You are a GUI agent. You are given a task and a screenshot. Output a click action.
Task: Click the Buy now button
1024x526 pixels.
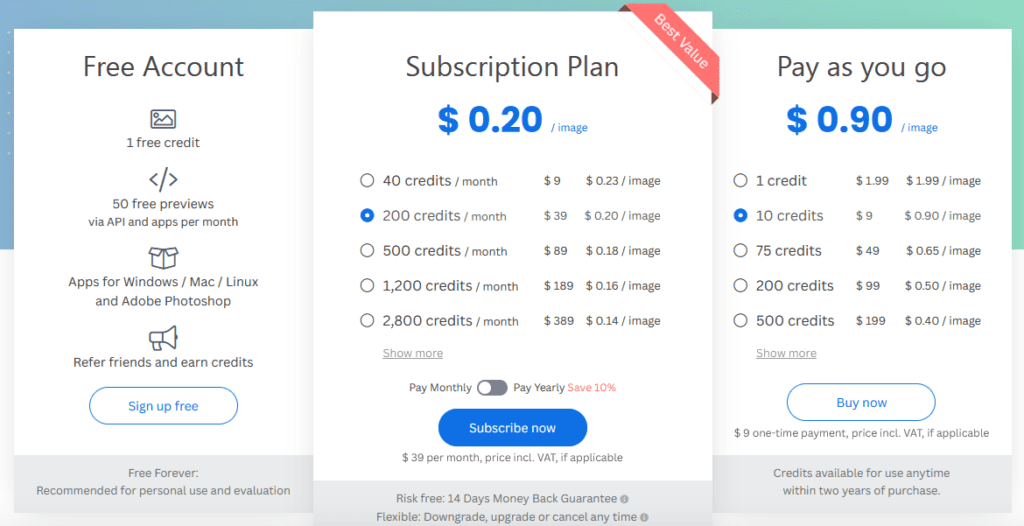[861, 403]
